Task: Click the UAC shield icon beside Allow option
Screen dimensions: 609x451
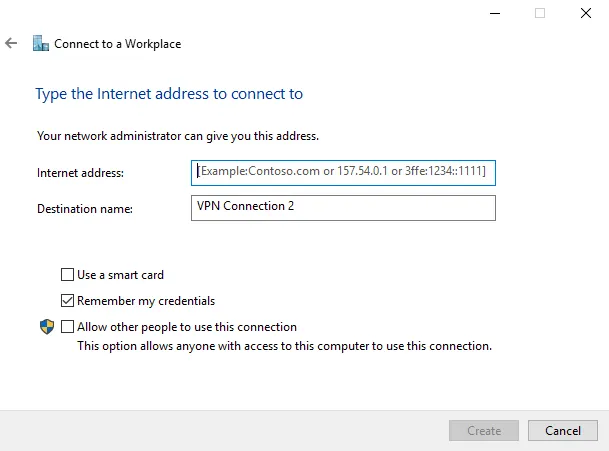Action: pos(46,327)
